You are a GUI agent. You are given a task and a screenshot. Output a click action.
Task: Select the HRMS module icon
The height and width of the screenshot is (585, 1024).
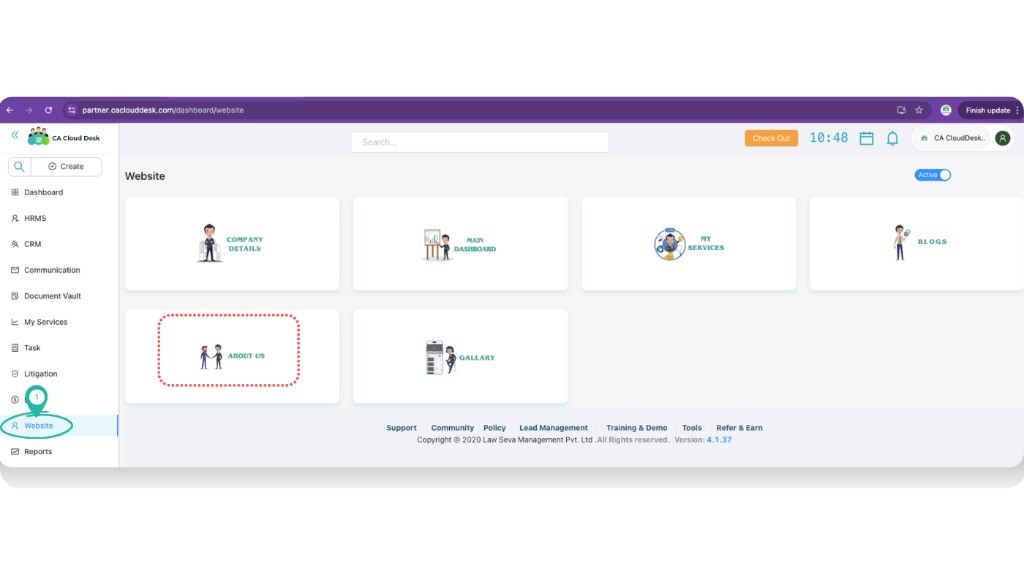15,217
